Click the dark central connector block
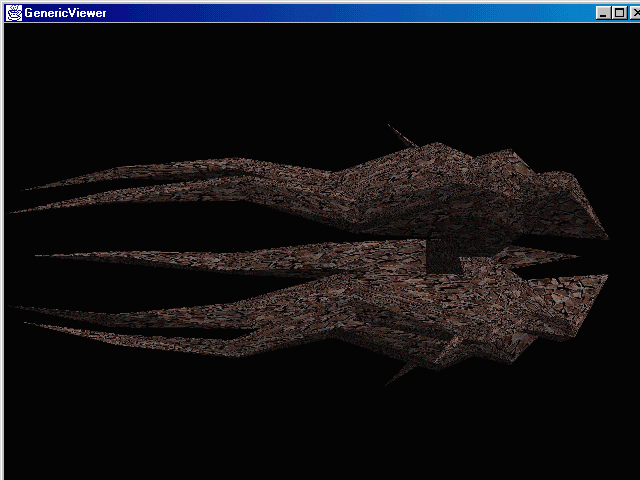The width and height of the screenshot is (640, 480). click(x=443, y=256)
